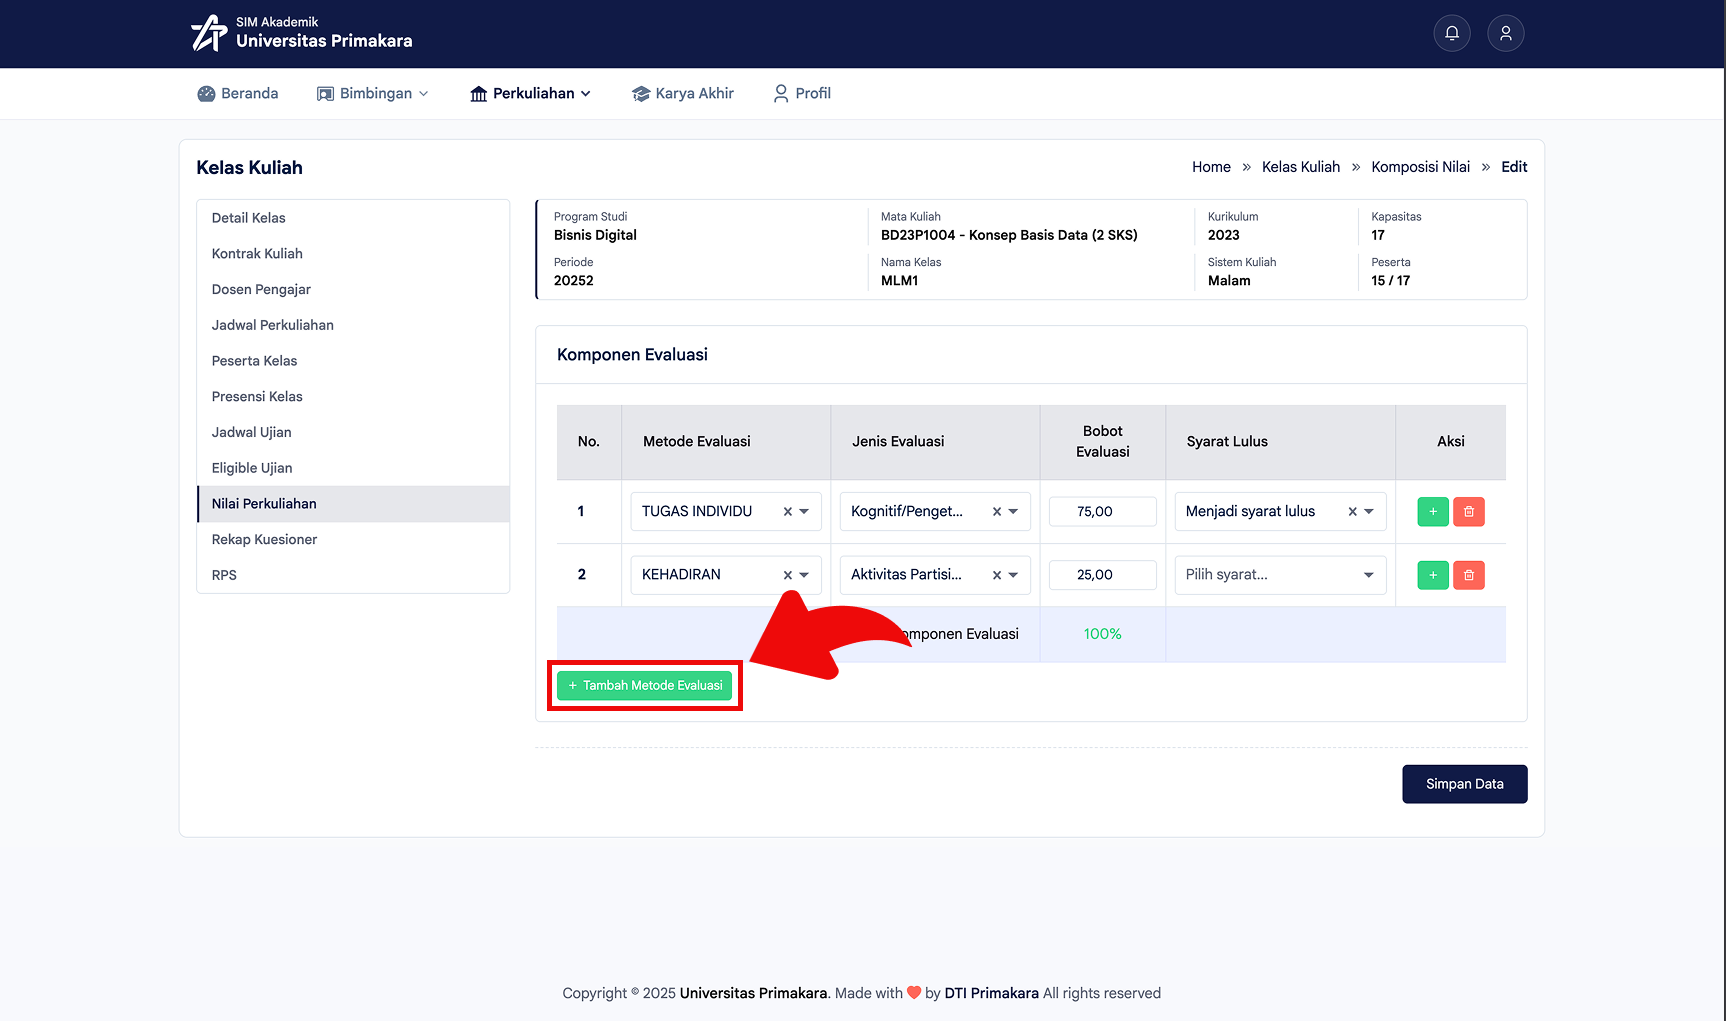Select Jadwal Perkuliahan in sidebar
The width and height of the screenshot is (1726, 1021).
pyautogui.click(x=353, y=325)
